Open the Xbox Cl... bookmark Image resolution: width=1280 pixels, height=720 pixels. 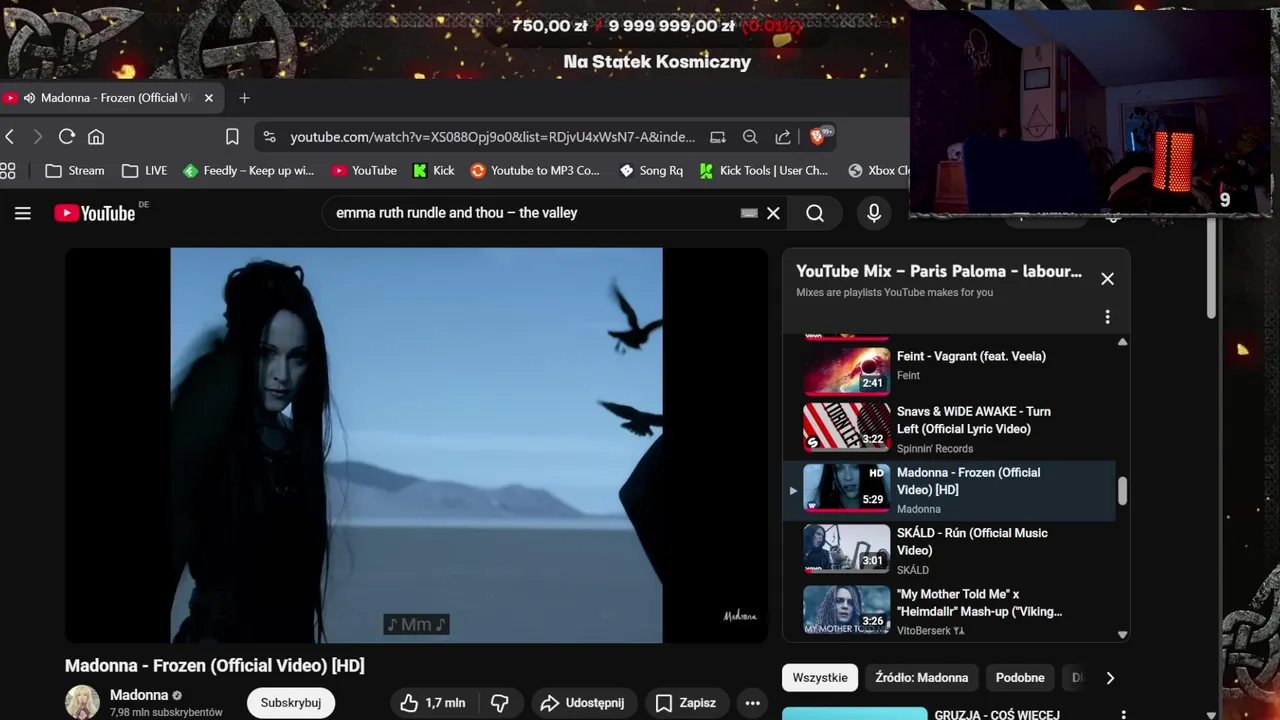click(x=878, y=171)
